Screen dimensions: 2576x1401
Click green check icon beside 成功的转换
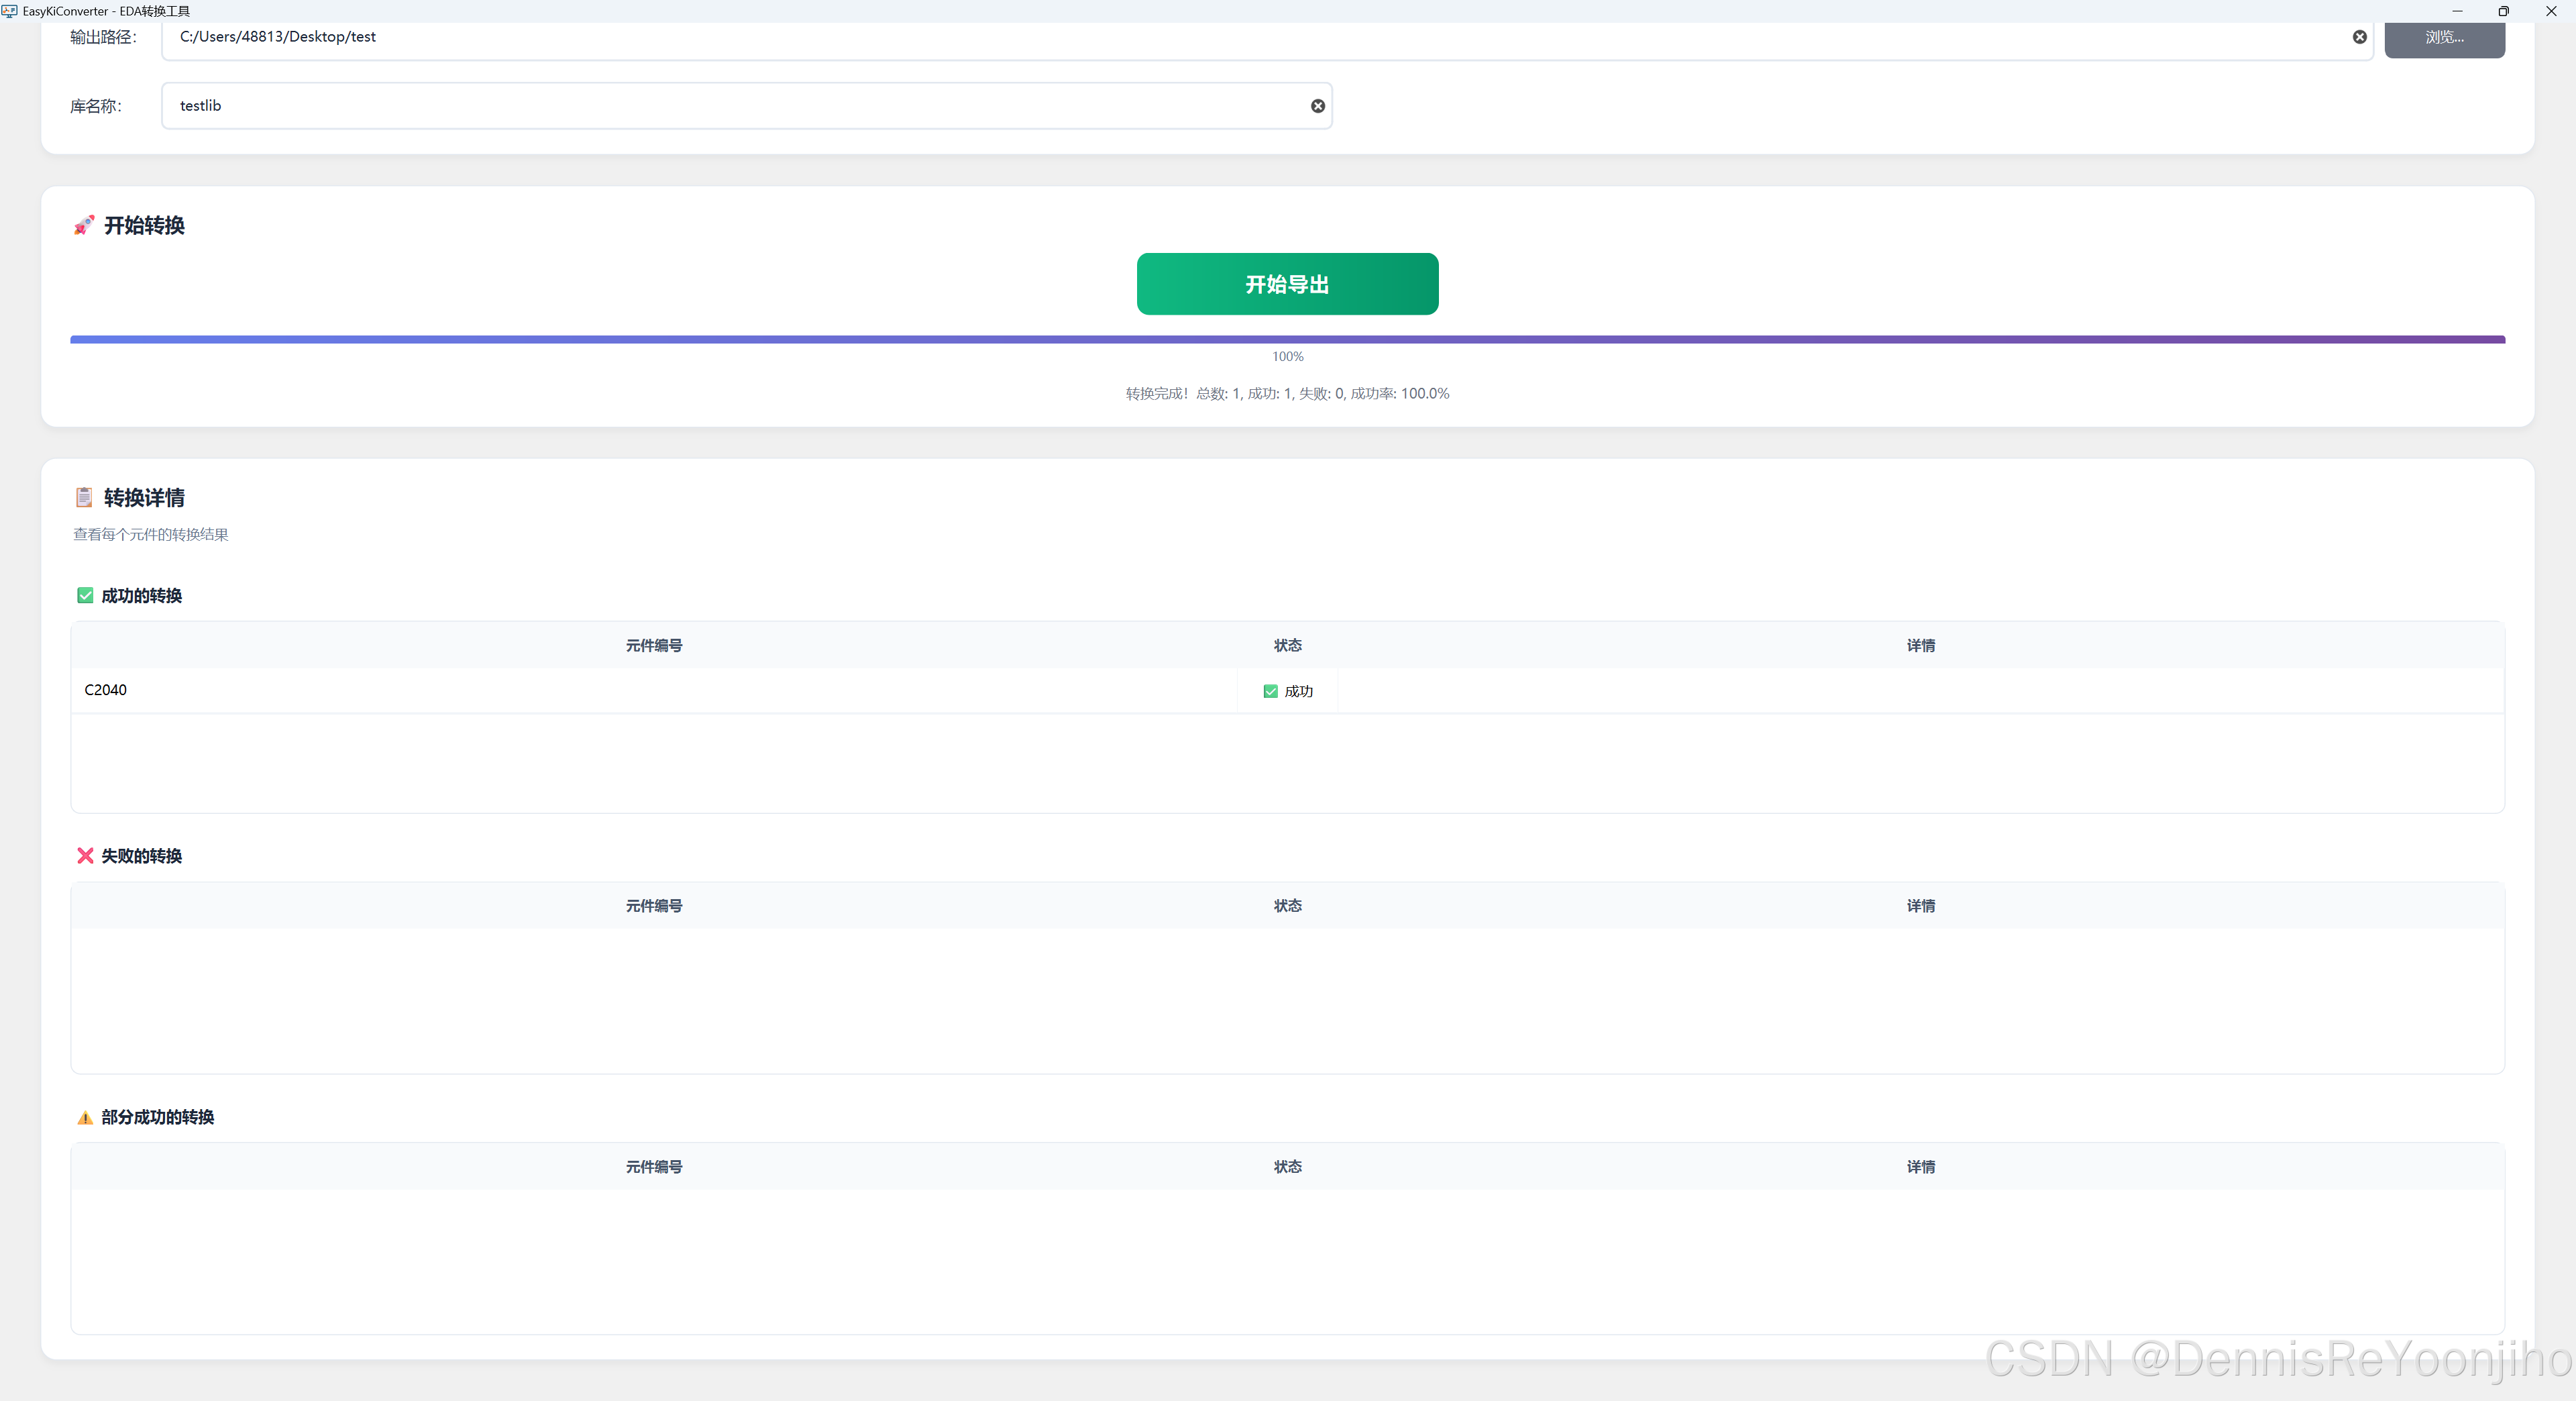click(x=85, y=595)
